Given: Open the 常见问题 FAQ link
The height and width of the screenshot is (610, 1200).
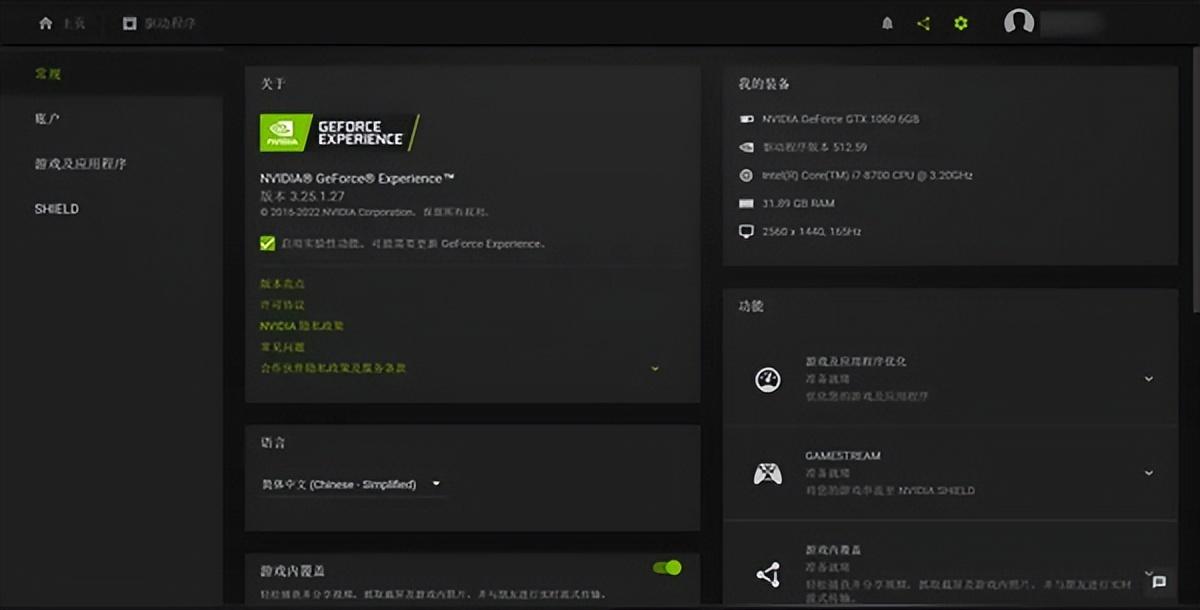Looking at the screenshot, I should point(282,347).
